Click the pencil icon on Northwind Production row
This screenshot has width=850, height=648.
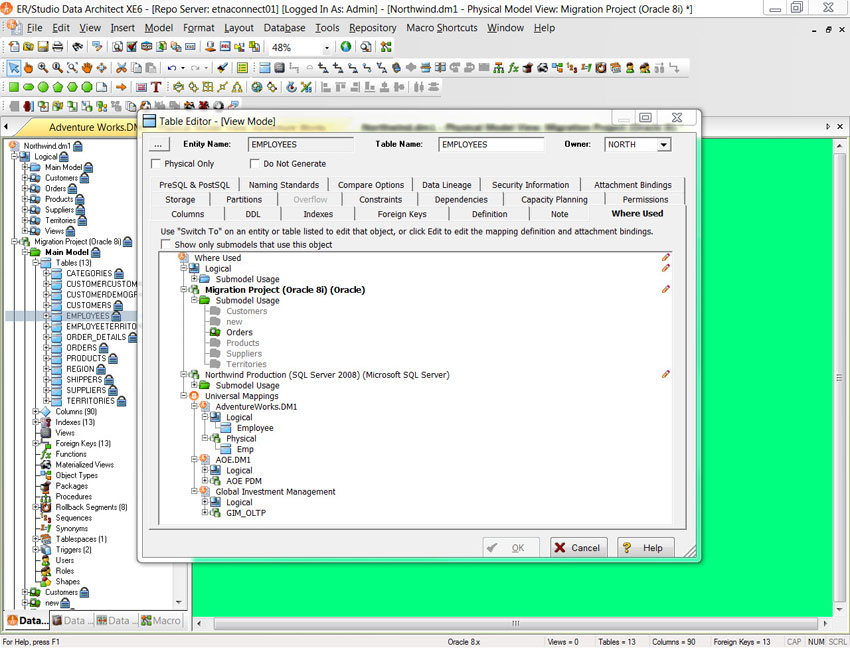click(x=666, y=374)
